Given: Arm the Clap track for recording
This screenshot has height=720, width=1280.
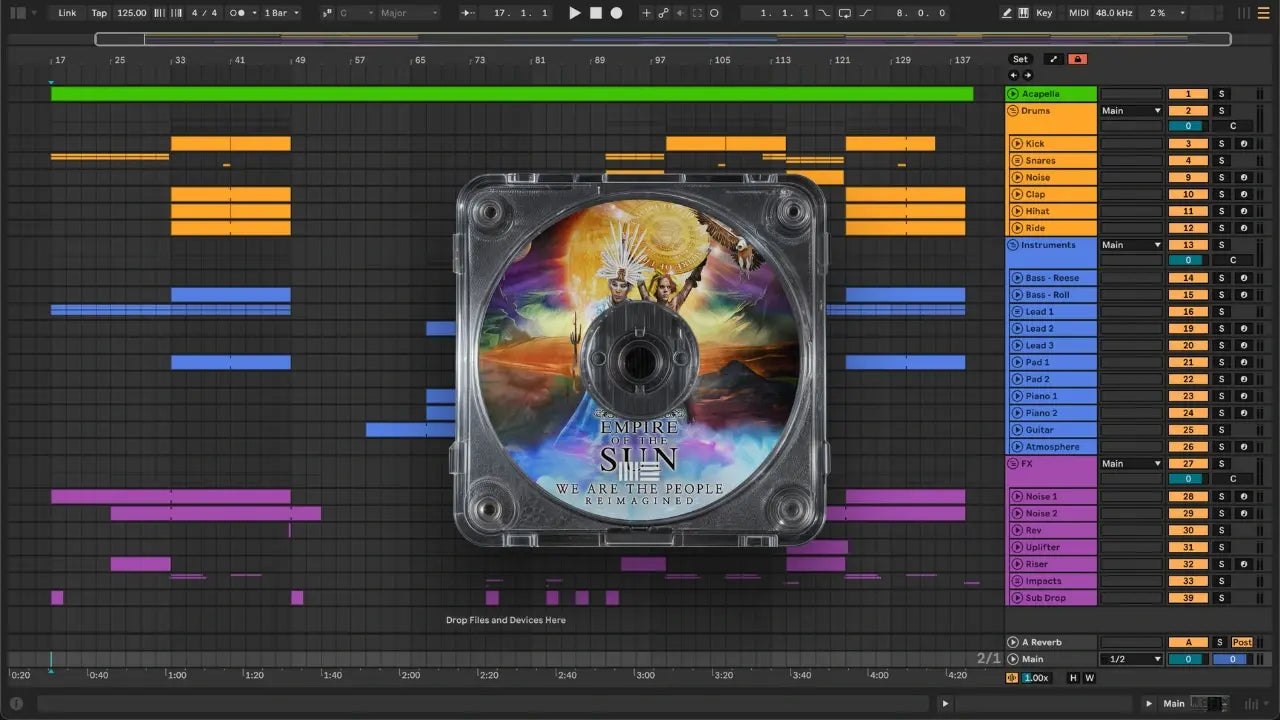Looking at the screenshot, I should (x=1244, y=195).
